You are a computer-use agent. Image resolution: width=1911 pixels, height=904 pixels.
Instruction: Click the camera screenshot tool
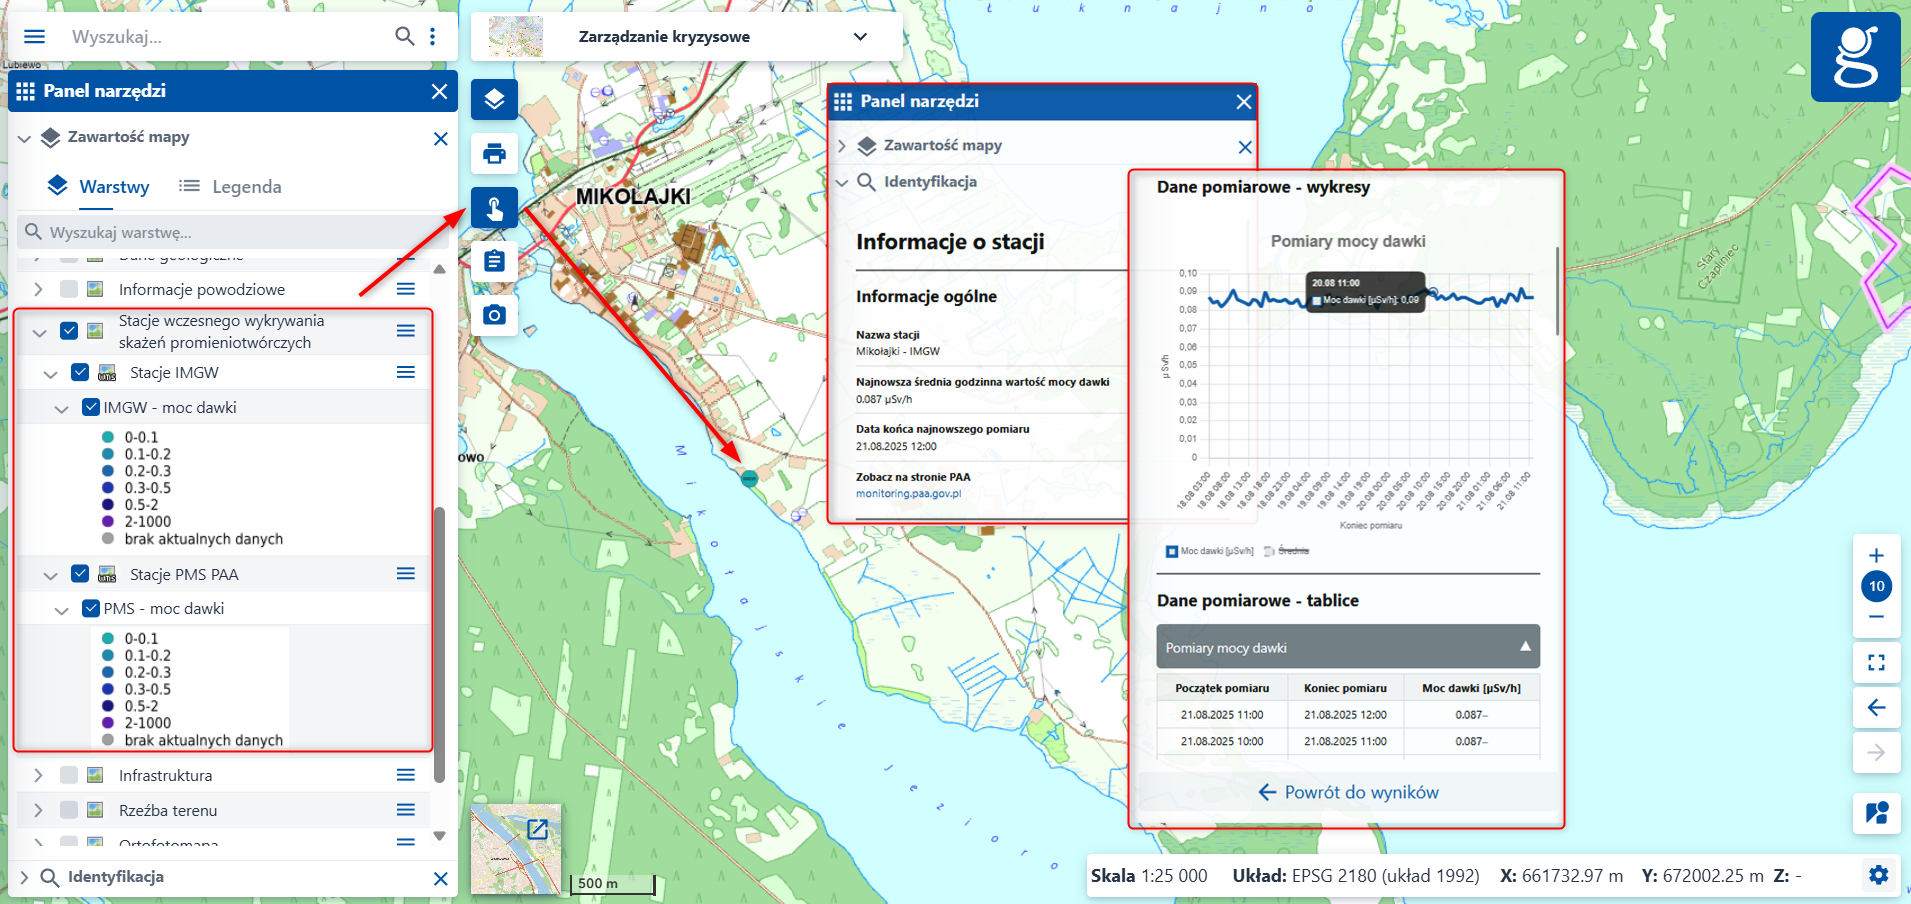(494, 316)
